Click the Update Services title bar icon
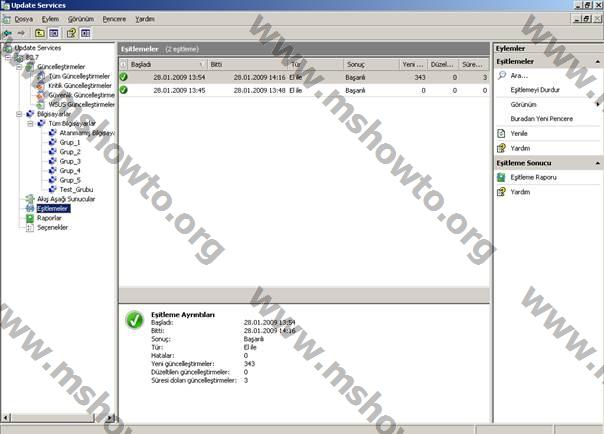This screenshot has height=434, width=604. [5, 5]
